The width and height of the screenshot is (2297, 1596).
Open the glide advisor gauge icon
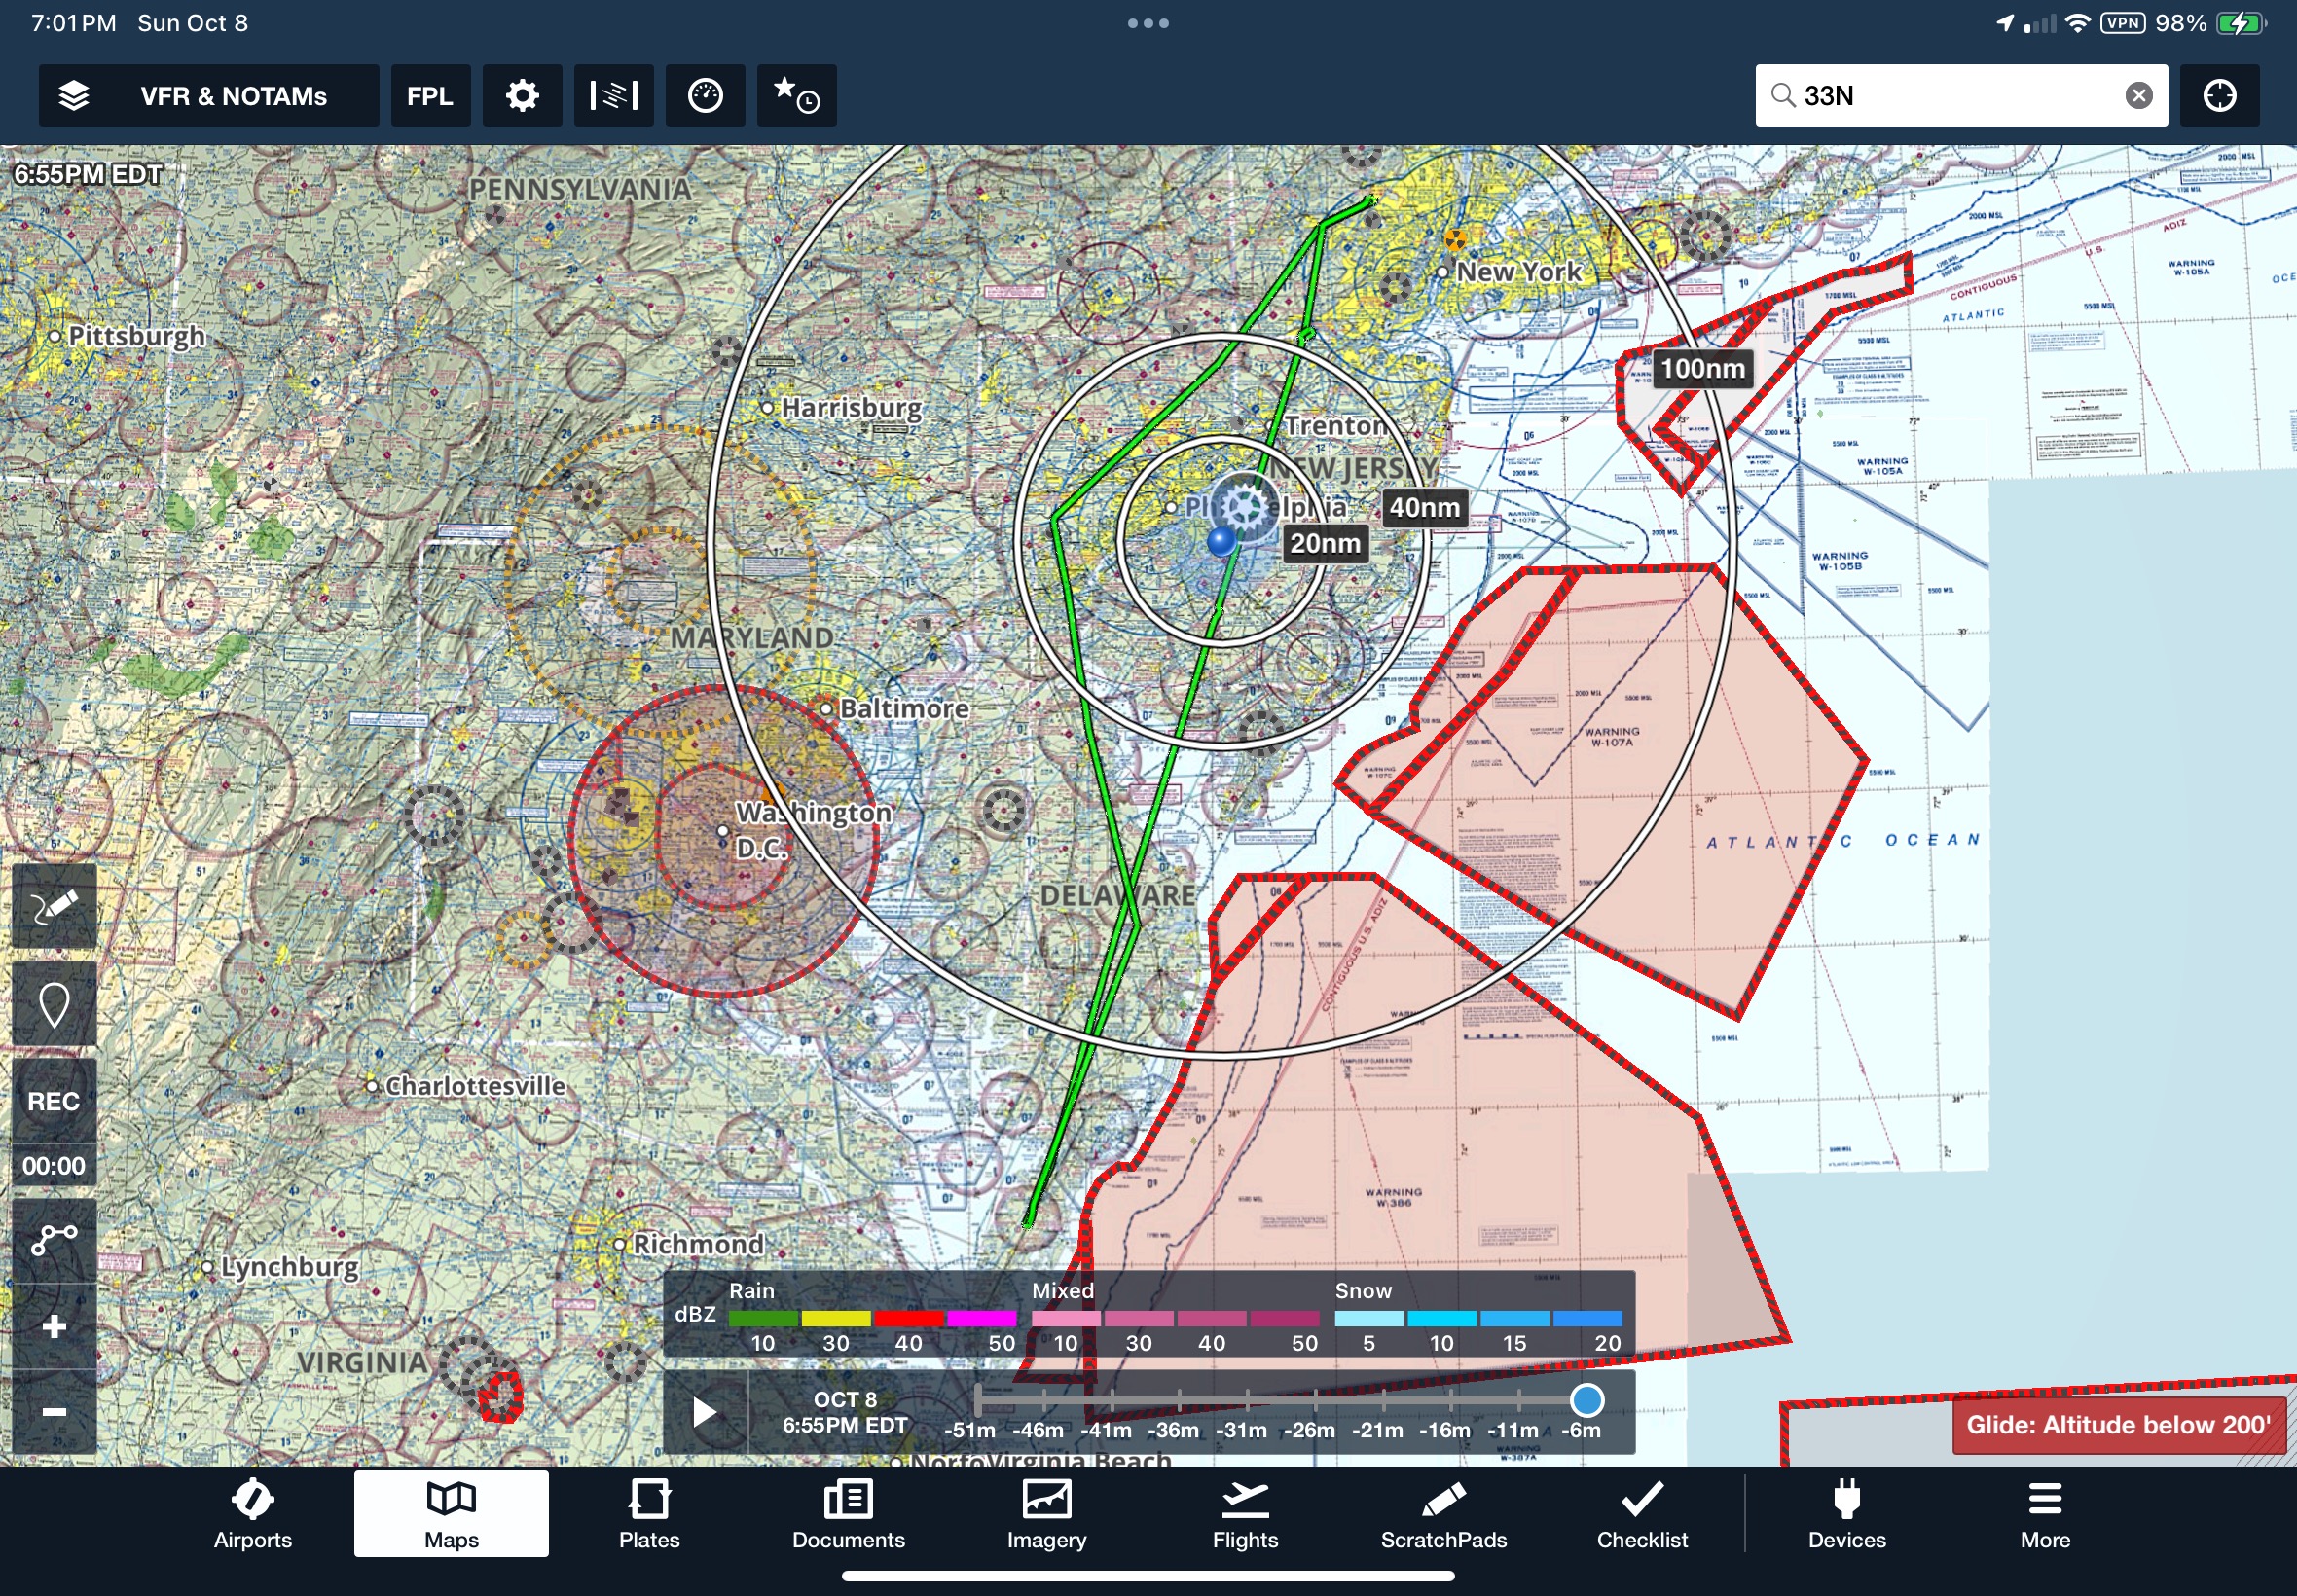[705, 96]
